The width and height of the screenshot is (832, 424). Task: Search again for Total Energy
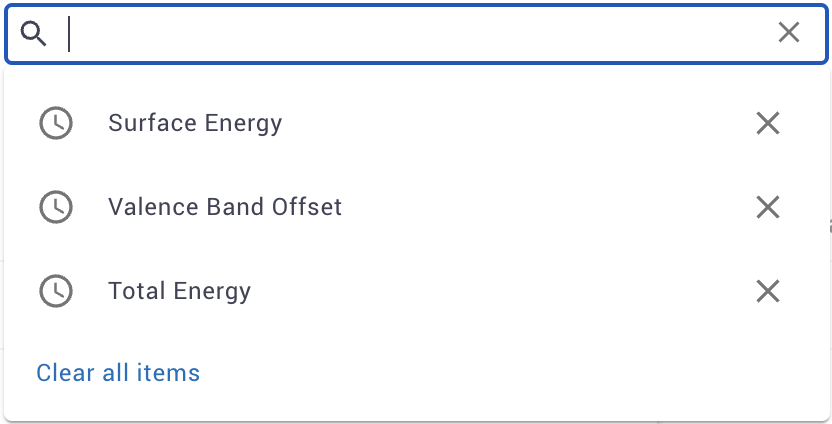coord(179,291)
